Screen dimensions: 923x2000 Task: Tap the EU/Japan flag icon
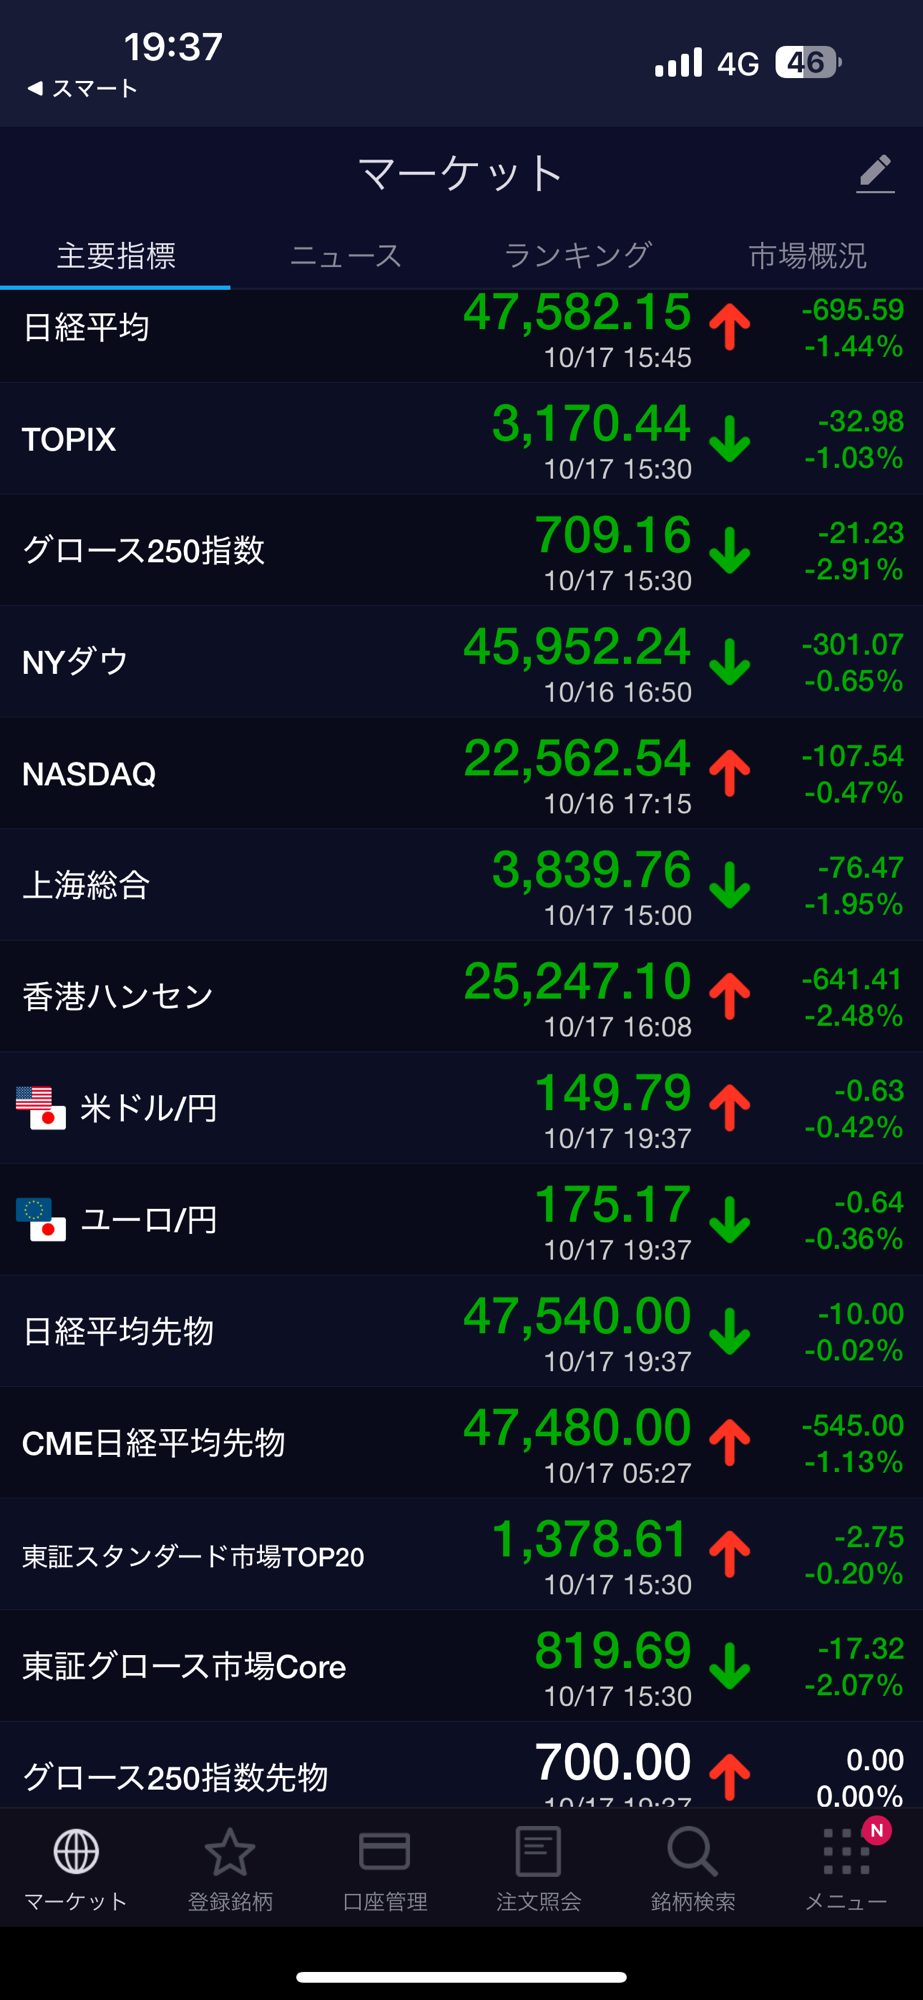pyautogui.click(x=41, y=1219)
